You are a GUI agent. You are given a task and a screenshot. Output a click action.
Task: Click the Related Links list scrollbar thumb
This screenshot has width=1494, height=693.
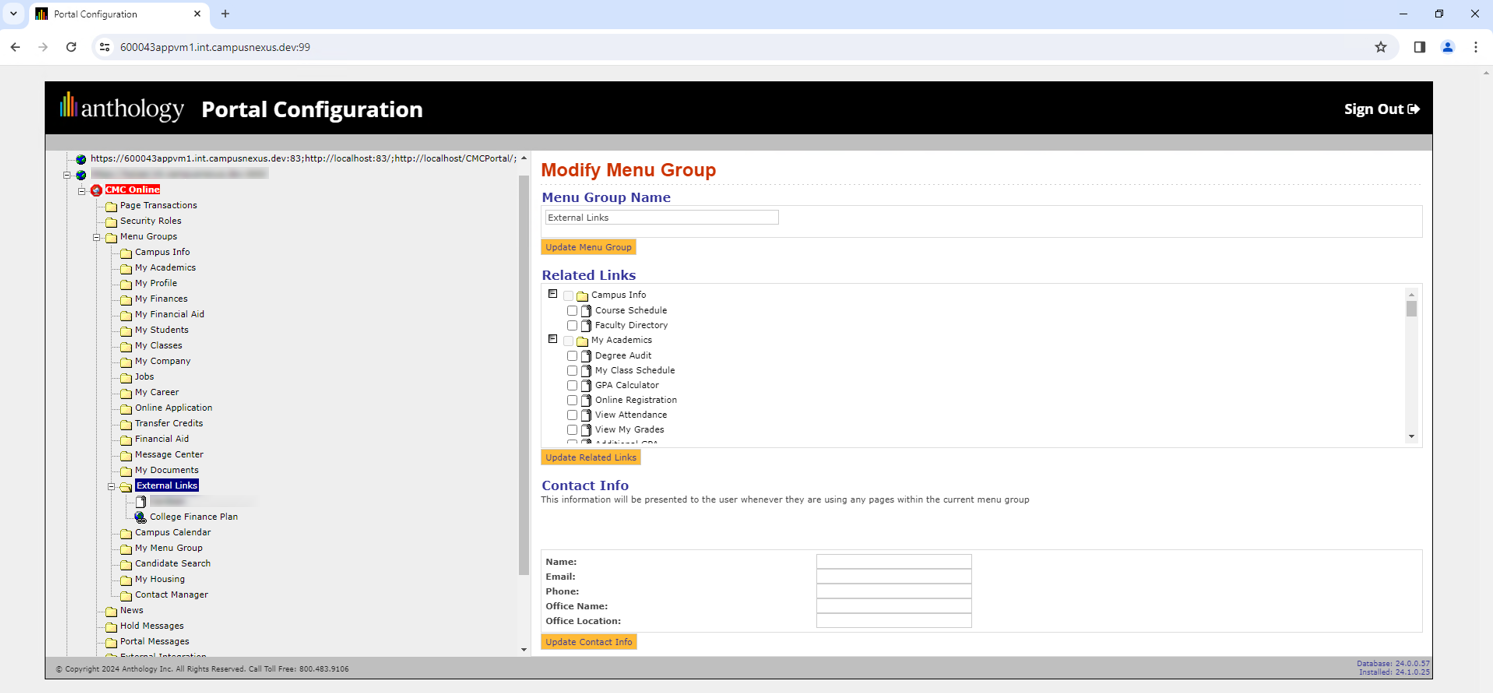click(1412, 309)
